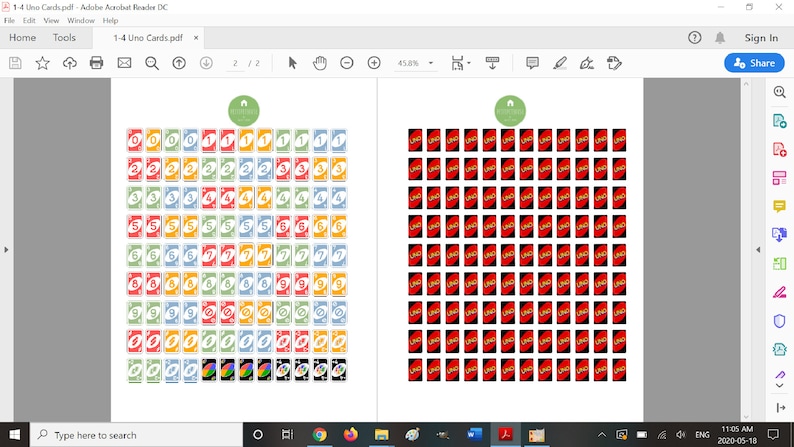The height and width of the screenshot is (447, 794).
Task: Open Firefox from taskbar
Action: [350, 435]
